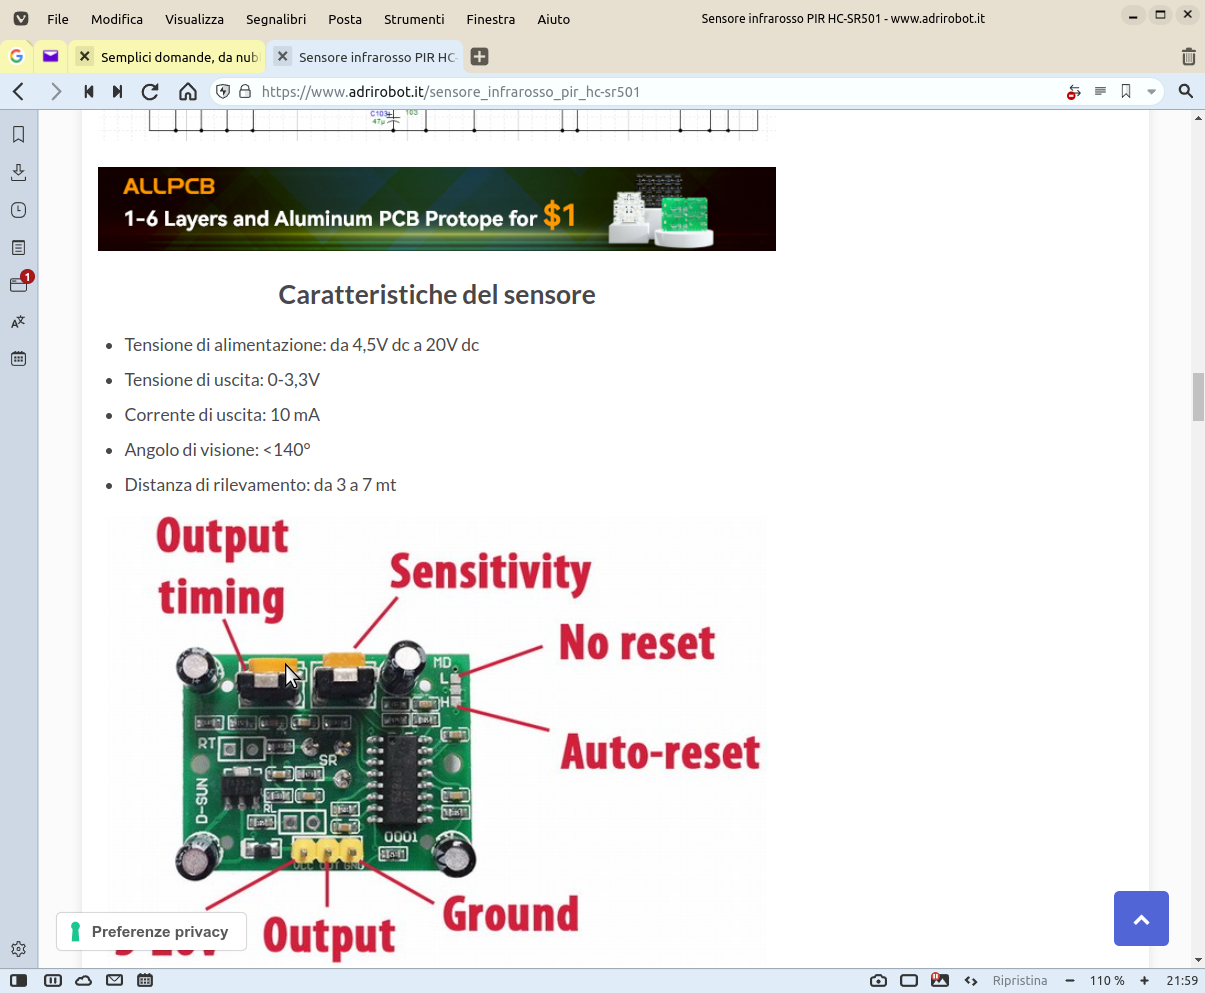Click the blocked content icon in address bar
1205x993 pixels.
[x=1074, y=92]
